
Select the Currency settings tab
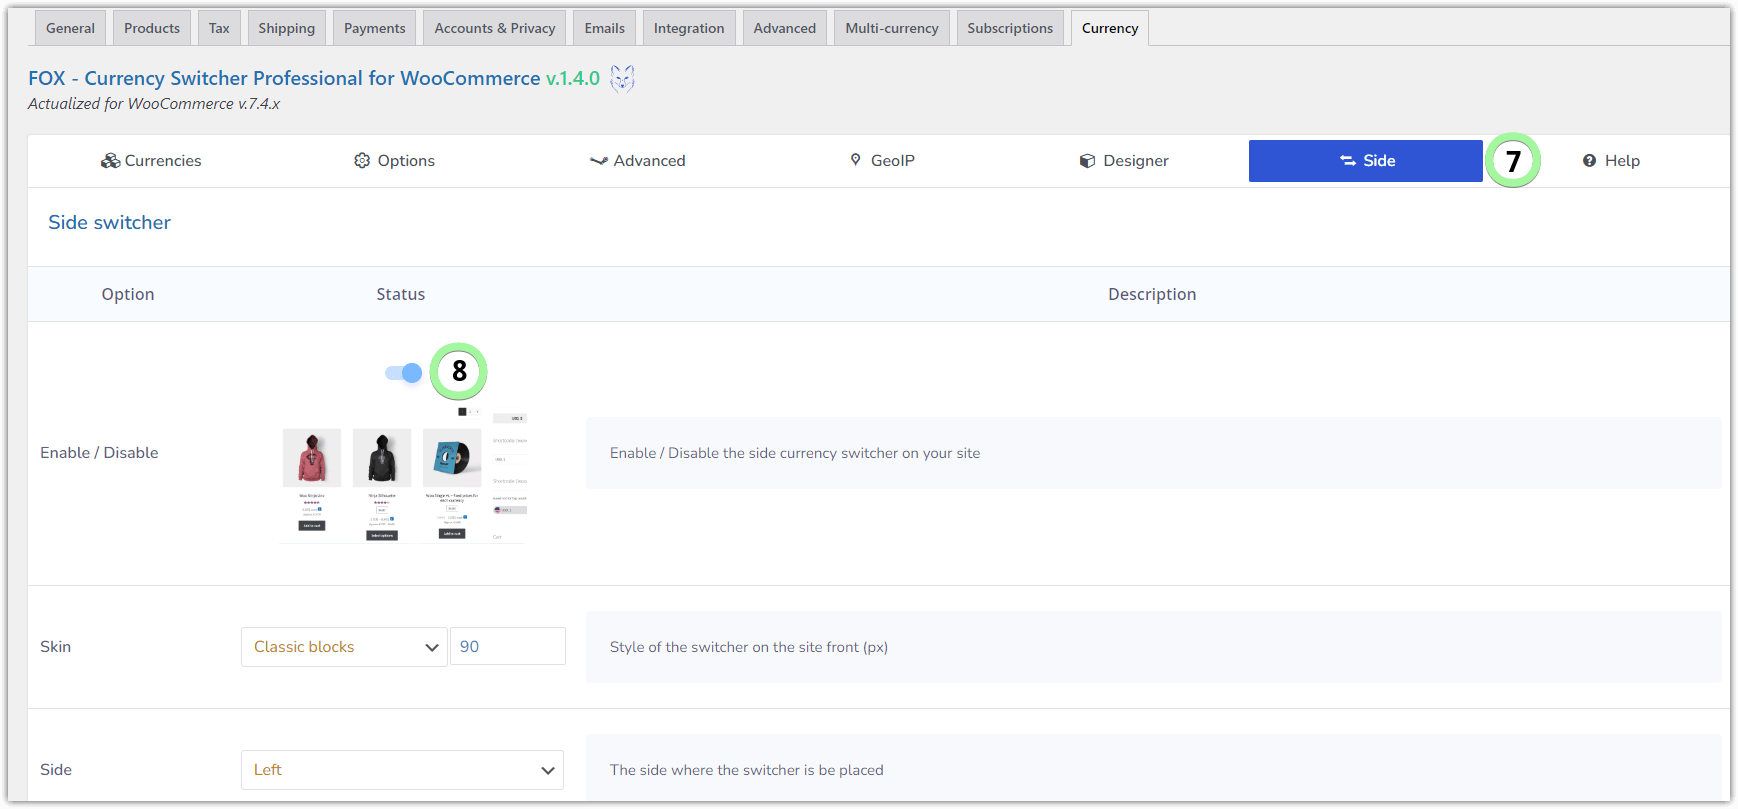click(1110, 28)
